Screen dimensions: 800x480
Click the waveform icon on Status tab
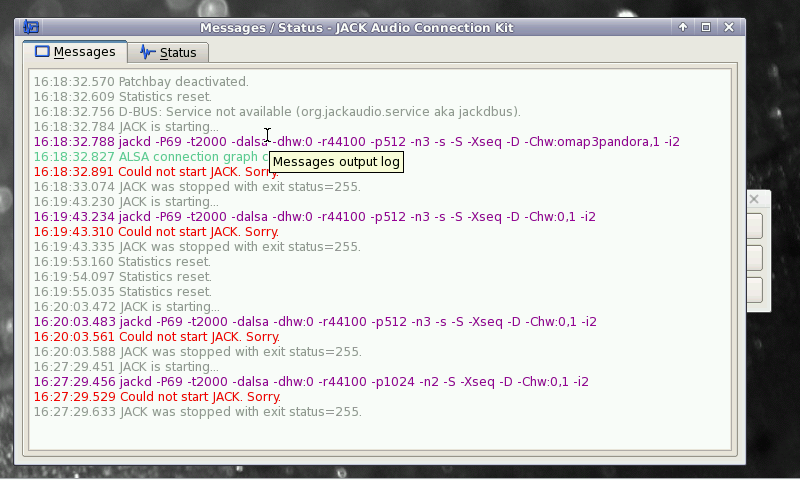148,52
